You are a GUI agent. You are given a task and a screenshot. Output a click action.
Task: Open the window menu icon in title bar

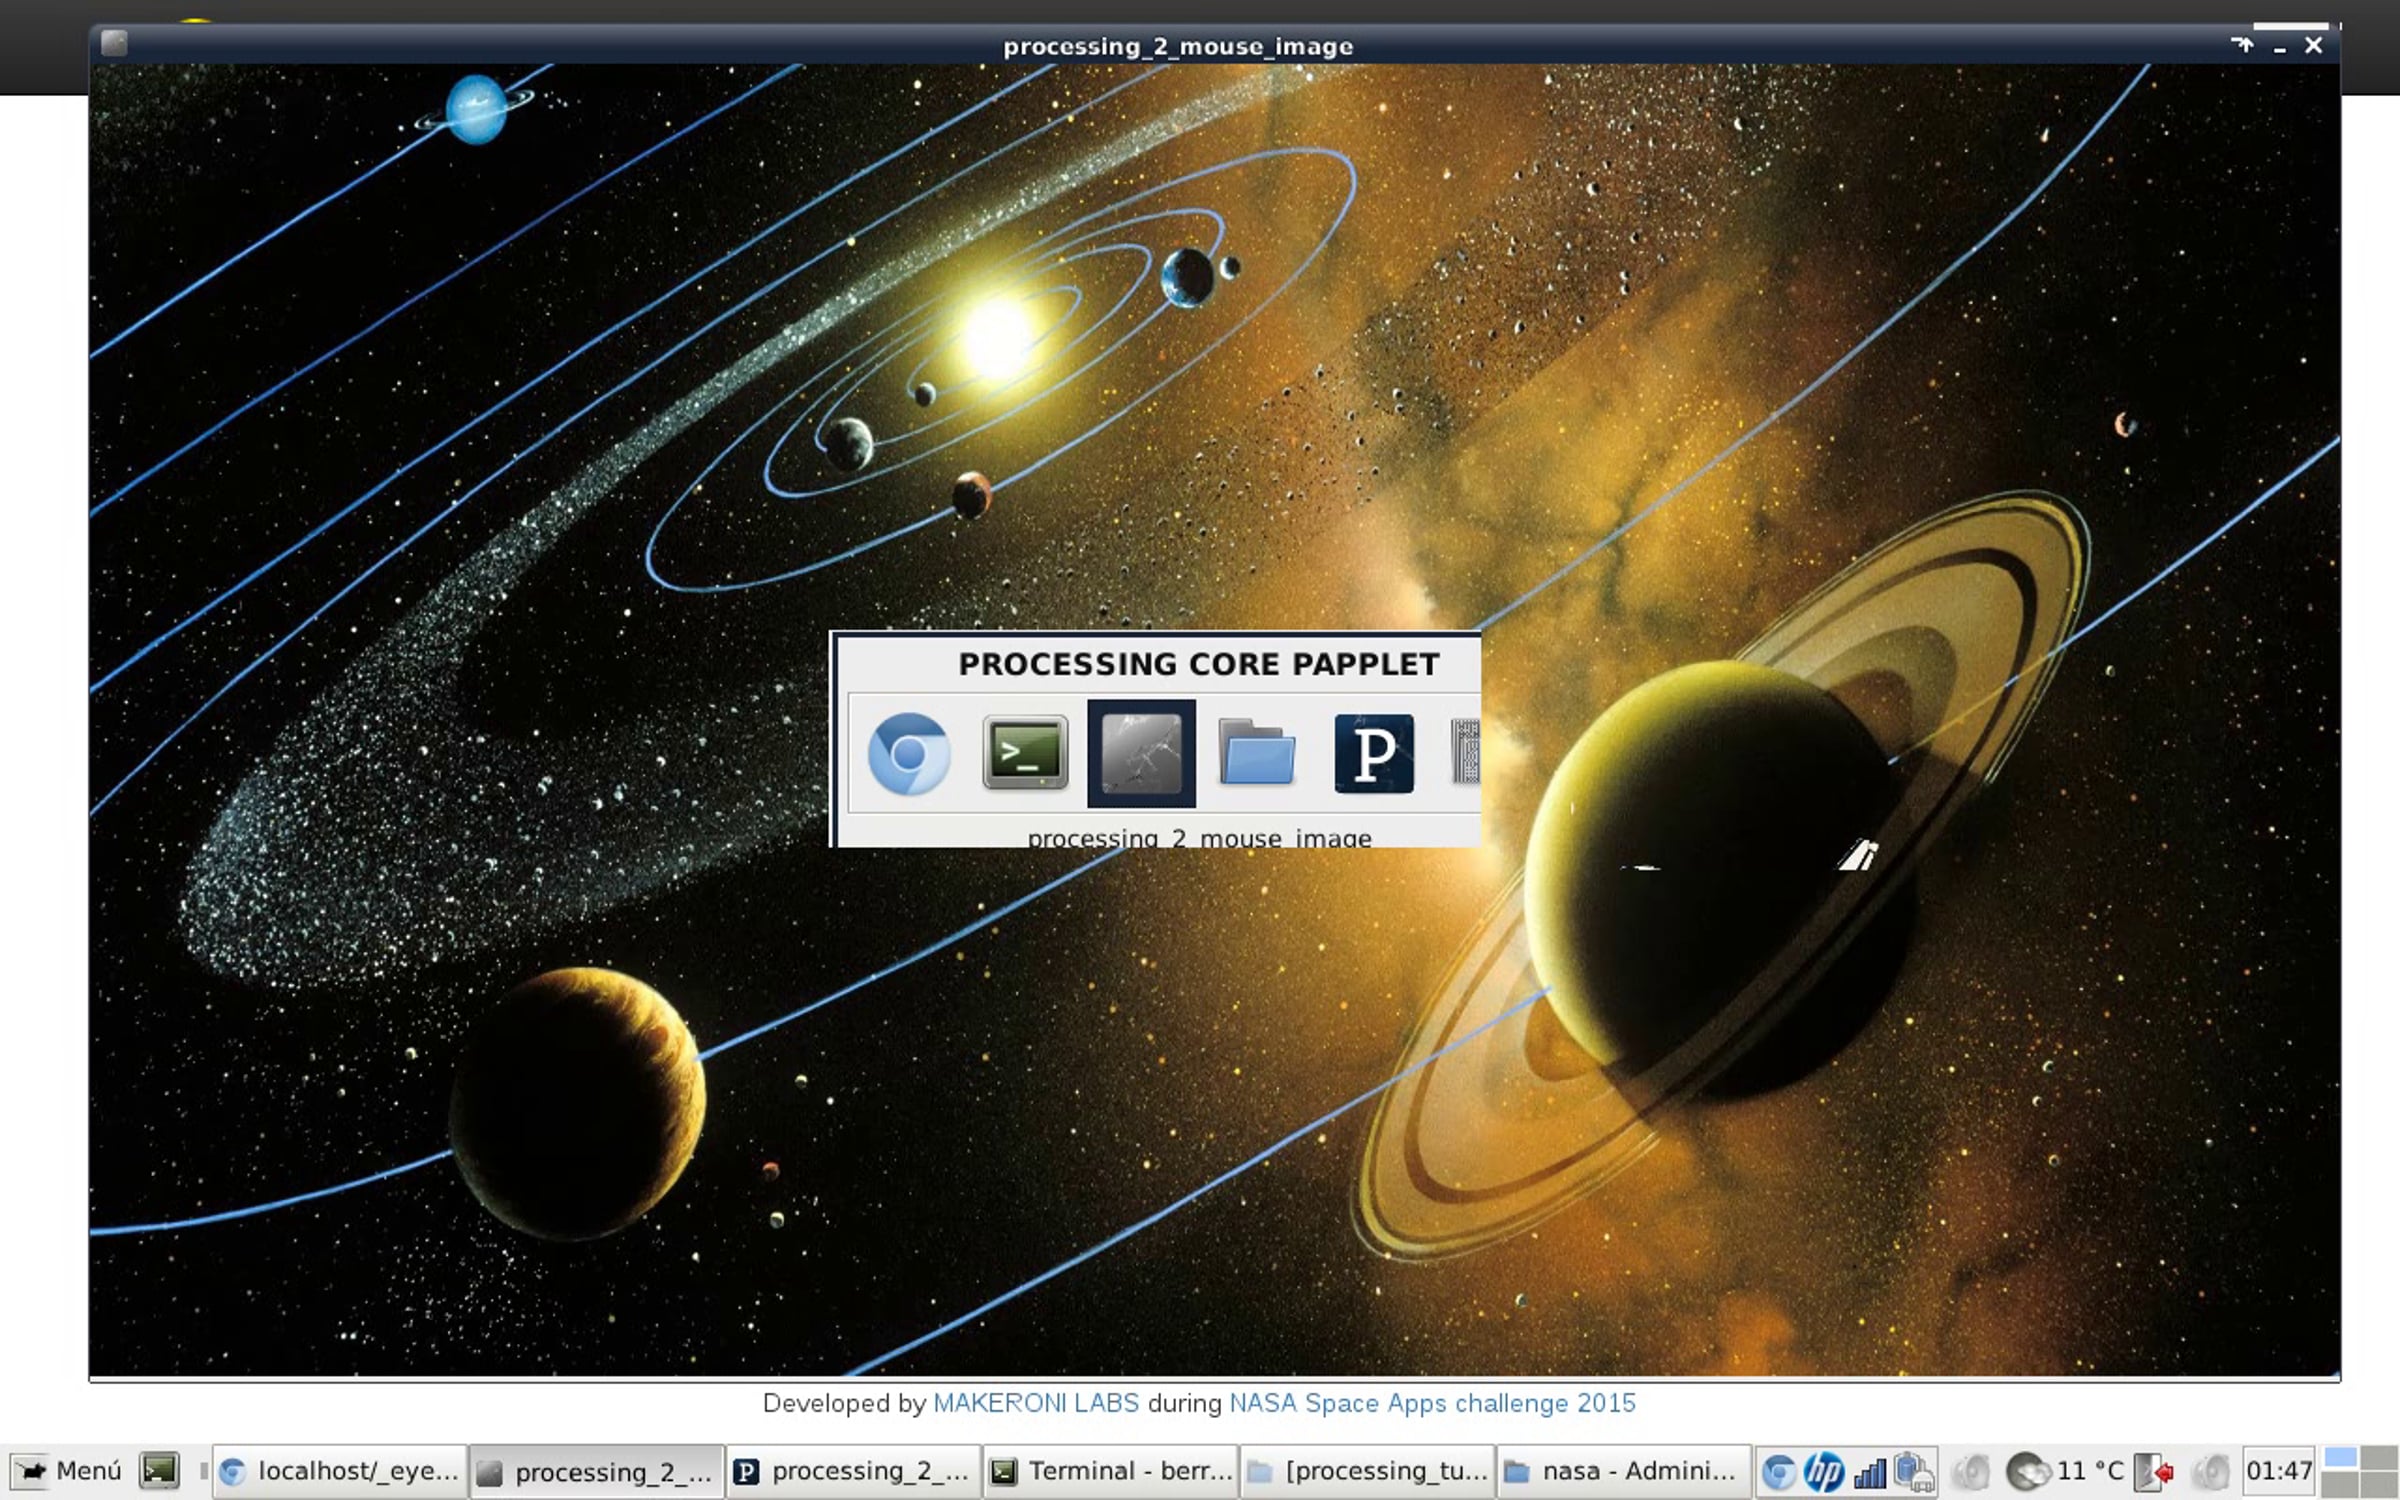[x=114, y=44]
